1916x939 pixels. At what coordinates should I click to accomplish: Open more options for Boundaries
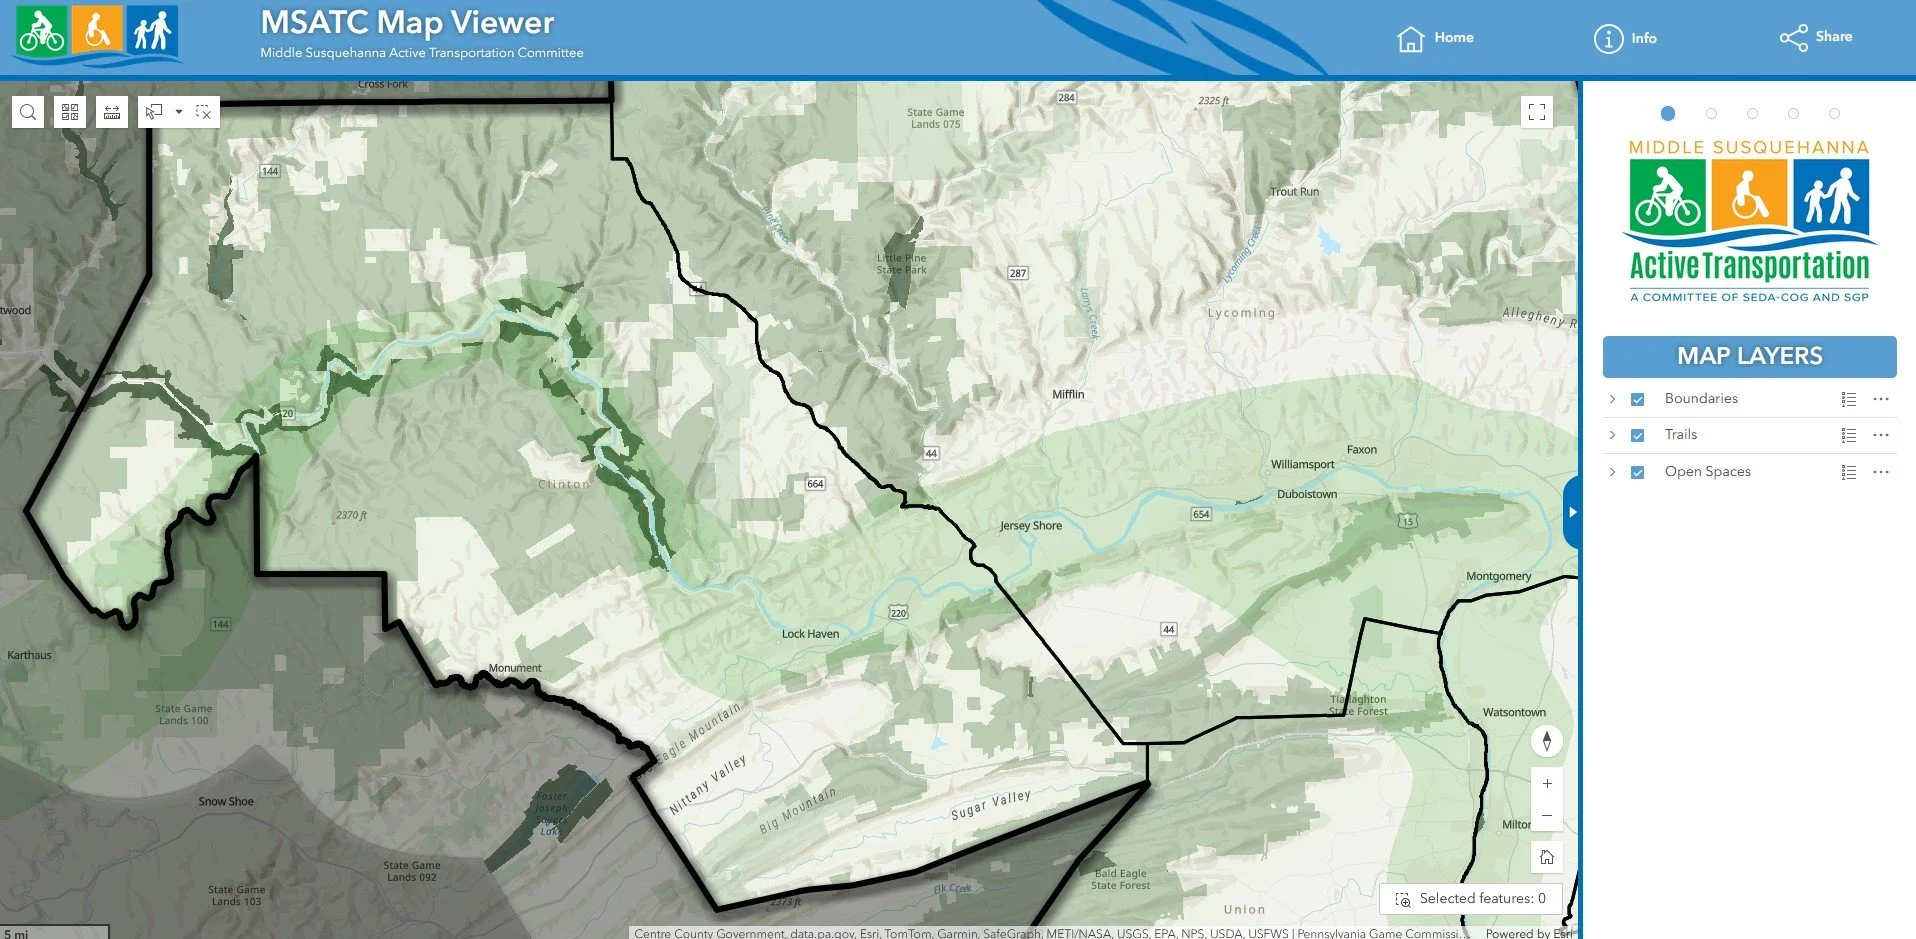pos(1881,399)
